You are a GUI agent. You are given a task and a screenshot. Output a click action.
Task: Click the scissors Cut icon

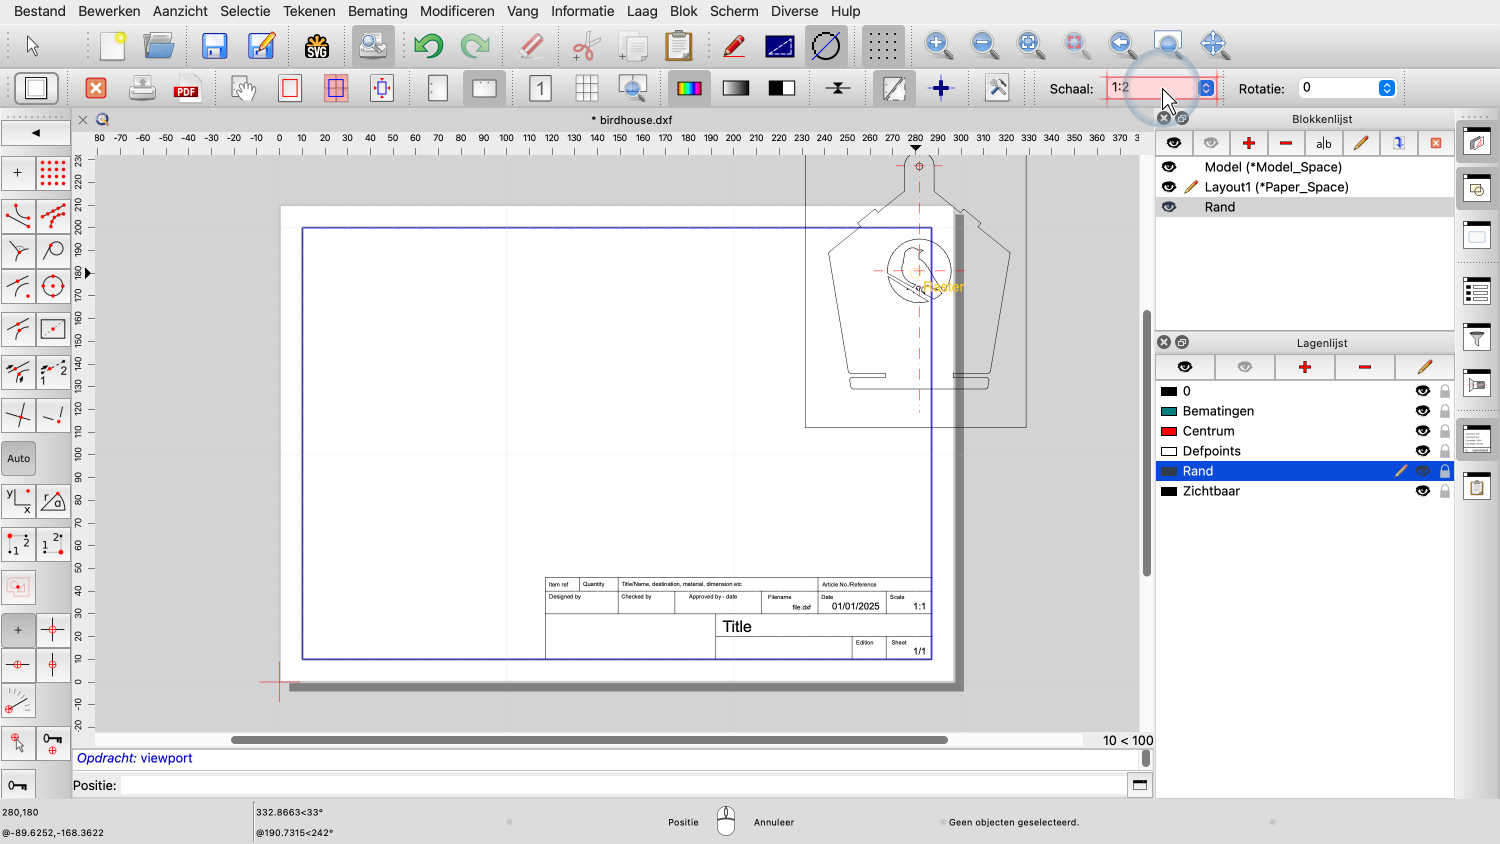point(586,46)
